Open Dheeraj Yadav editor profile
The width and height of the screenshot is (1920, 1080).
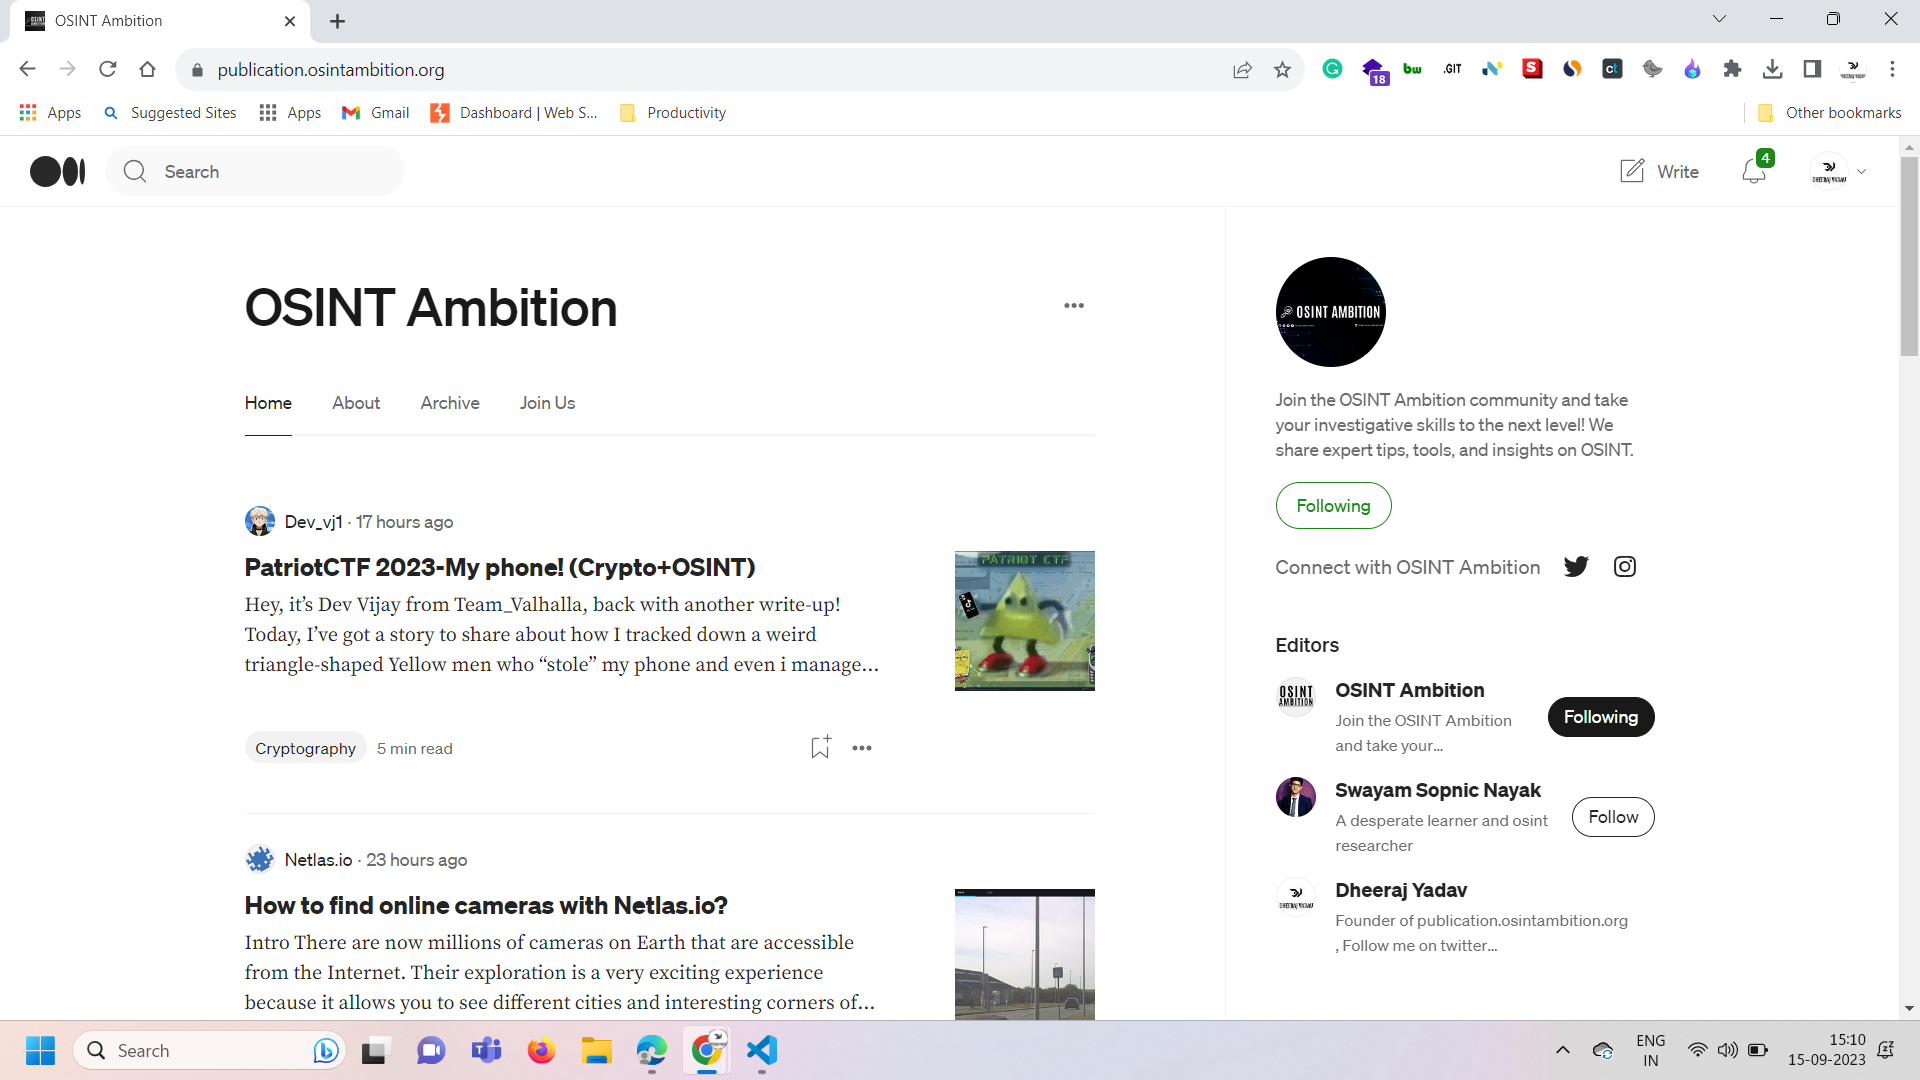coord(1401,890)
